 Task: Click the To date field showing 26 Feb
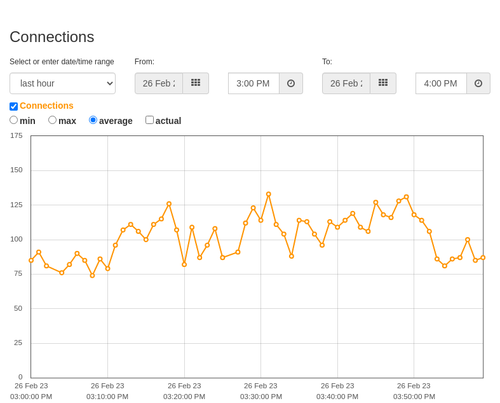[x=346, y=83]
